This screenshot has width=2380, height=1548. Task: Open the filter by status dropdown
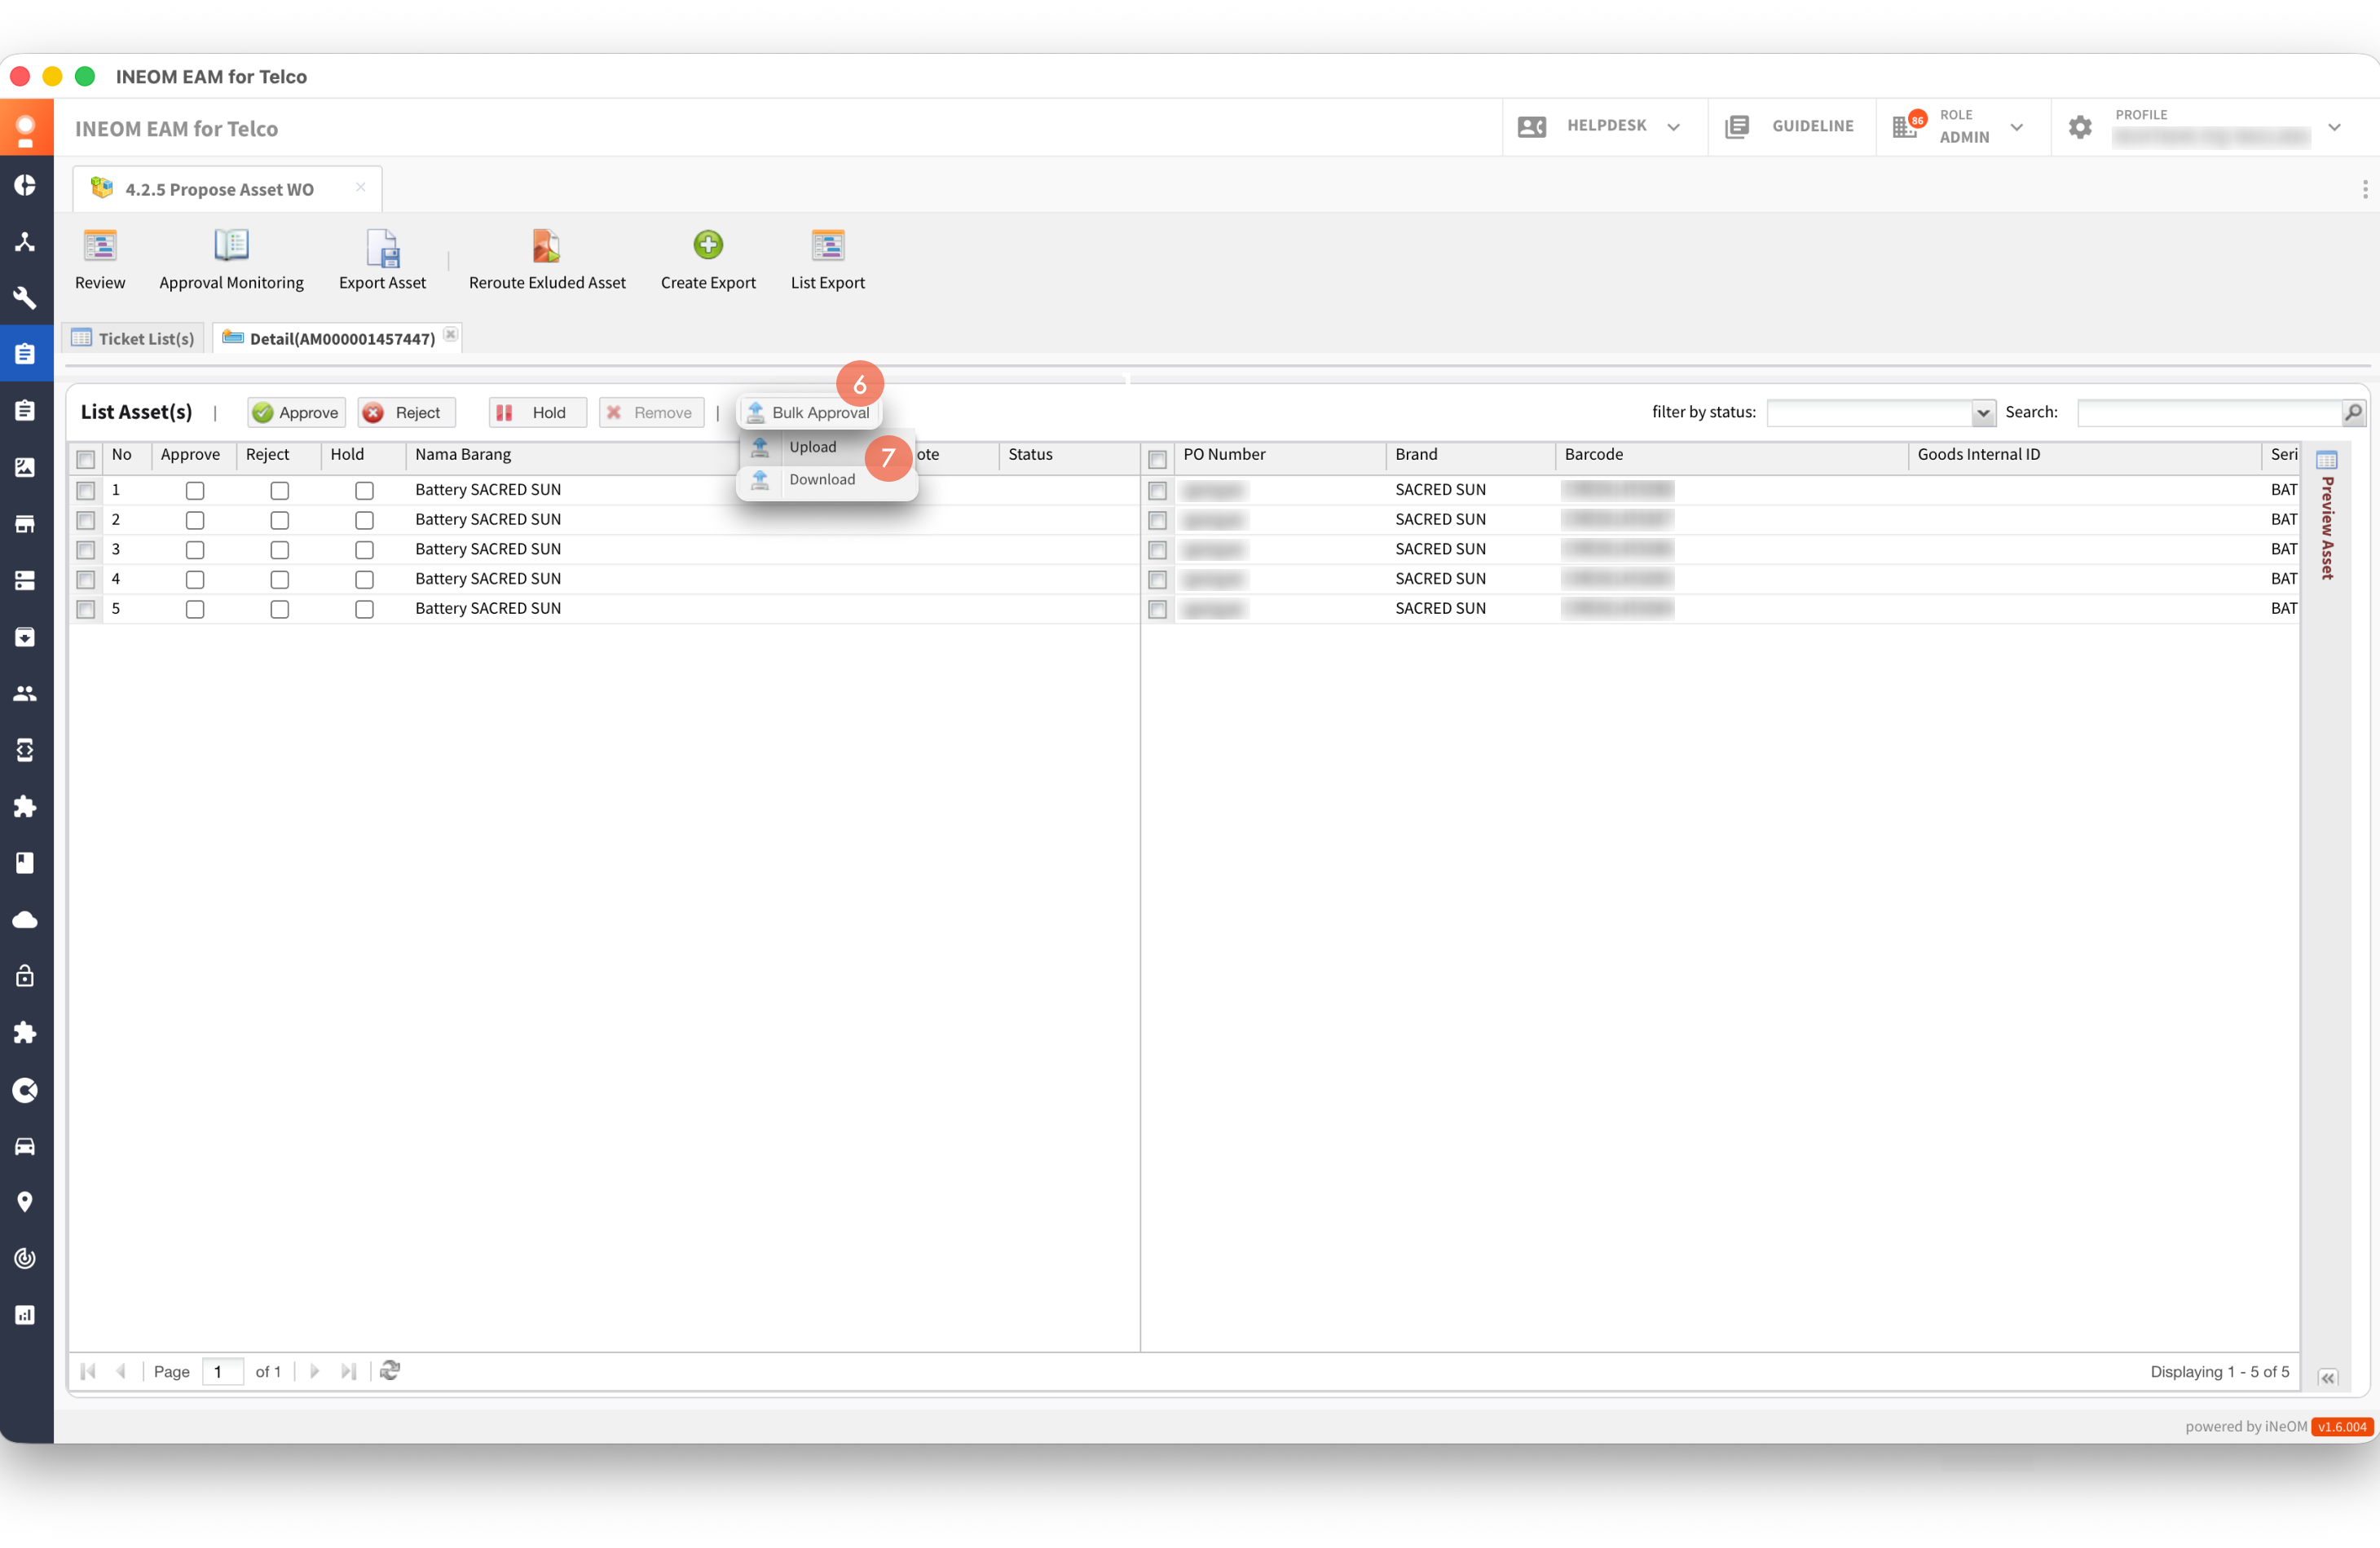point(1982,413)
